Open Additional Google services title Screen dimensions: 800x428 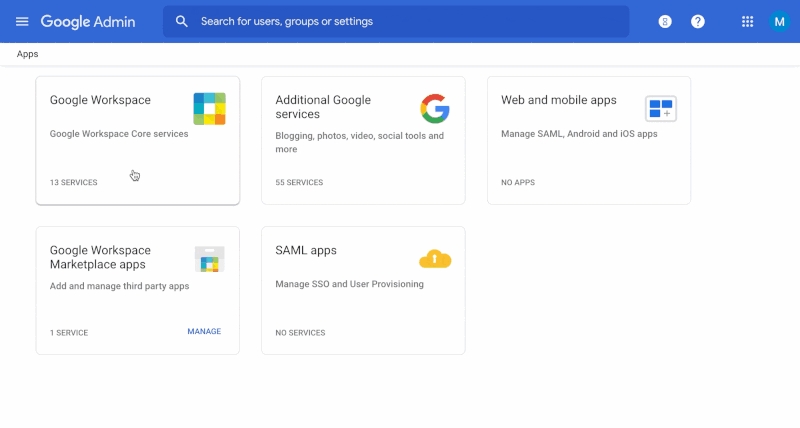click(323, 107)
